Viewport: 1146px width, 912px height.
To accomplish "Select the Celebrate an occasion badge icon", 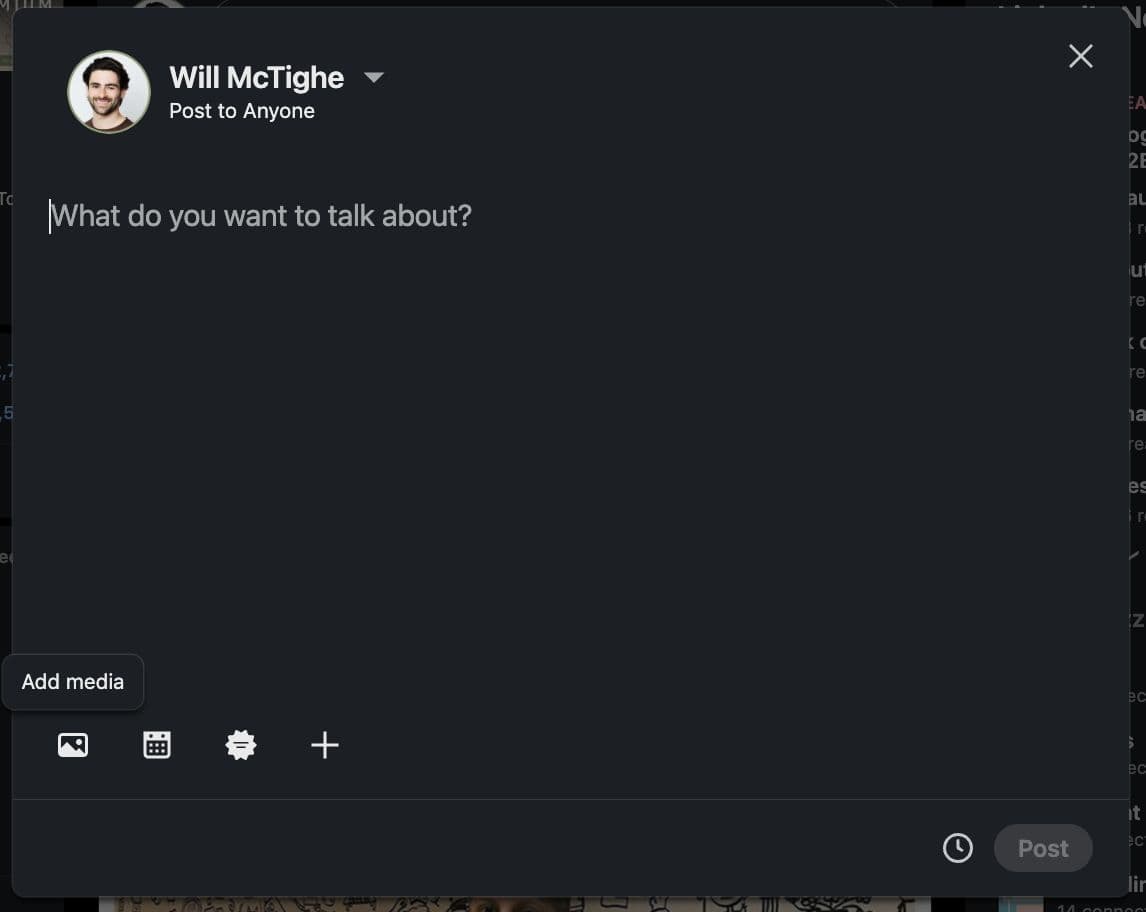I will (x=241, y=745).
